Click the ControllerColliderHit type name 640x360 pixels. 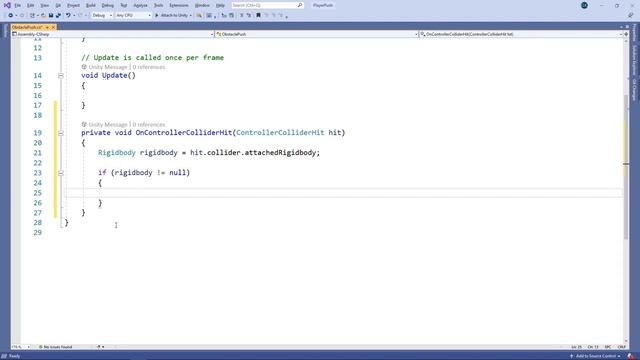(280, 133)
